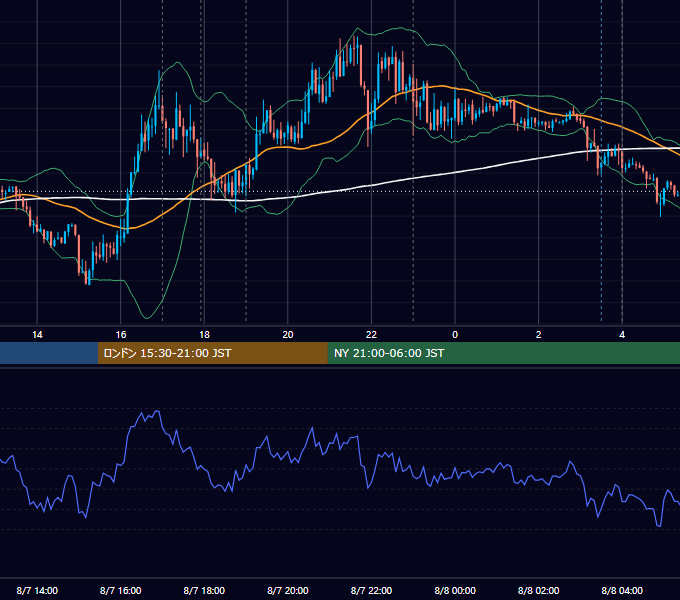The height and width of the screenshot is (600, 680).
Task: Click the 22 hour axis label
Action: tap(371, 335)
